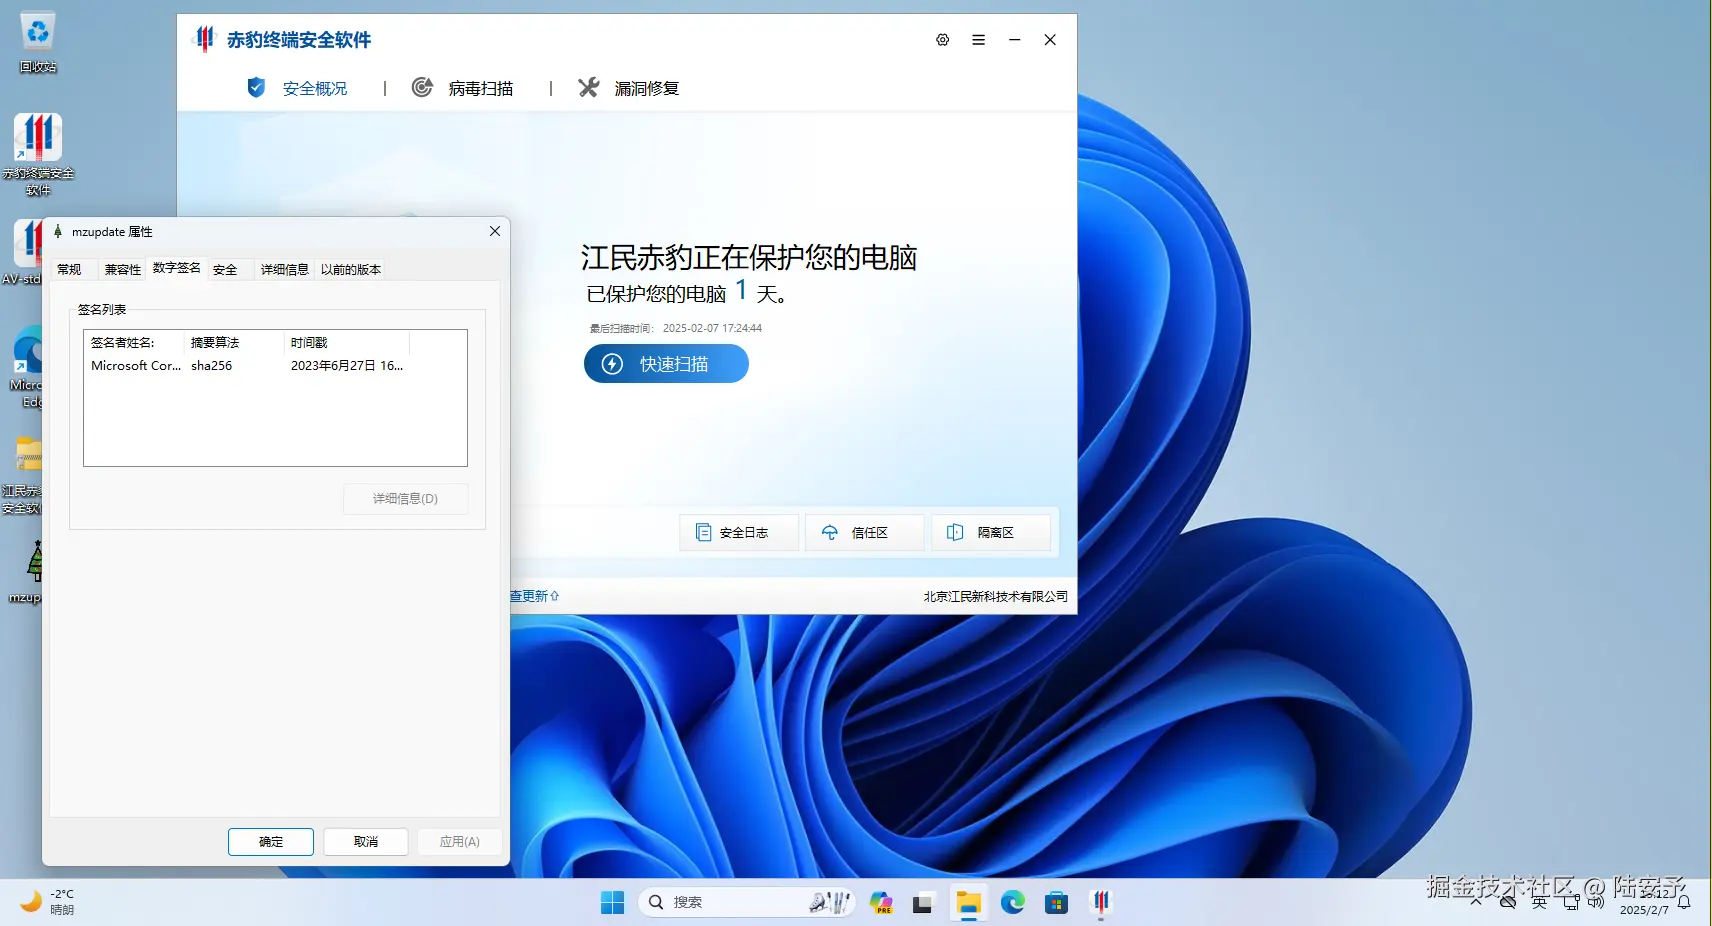Open the 江民赤豹 zip folder on the desktop

[x=24, y=476]
